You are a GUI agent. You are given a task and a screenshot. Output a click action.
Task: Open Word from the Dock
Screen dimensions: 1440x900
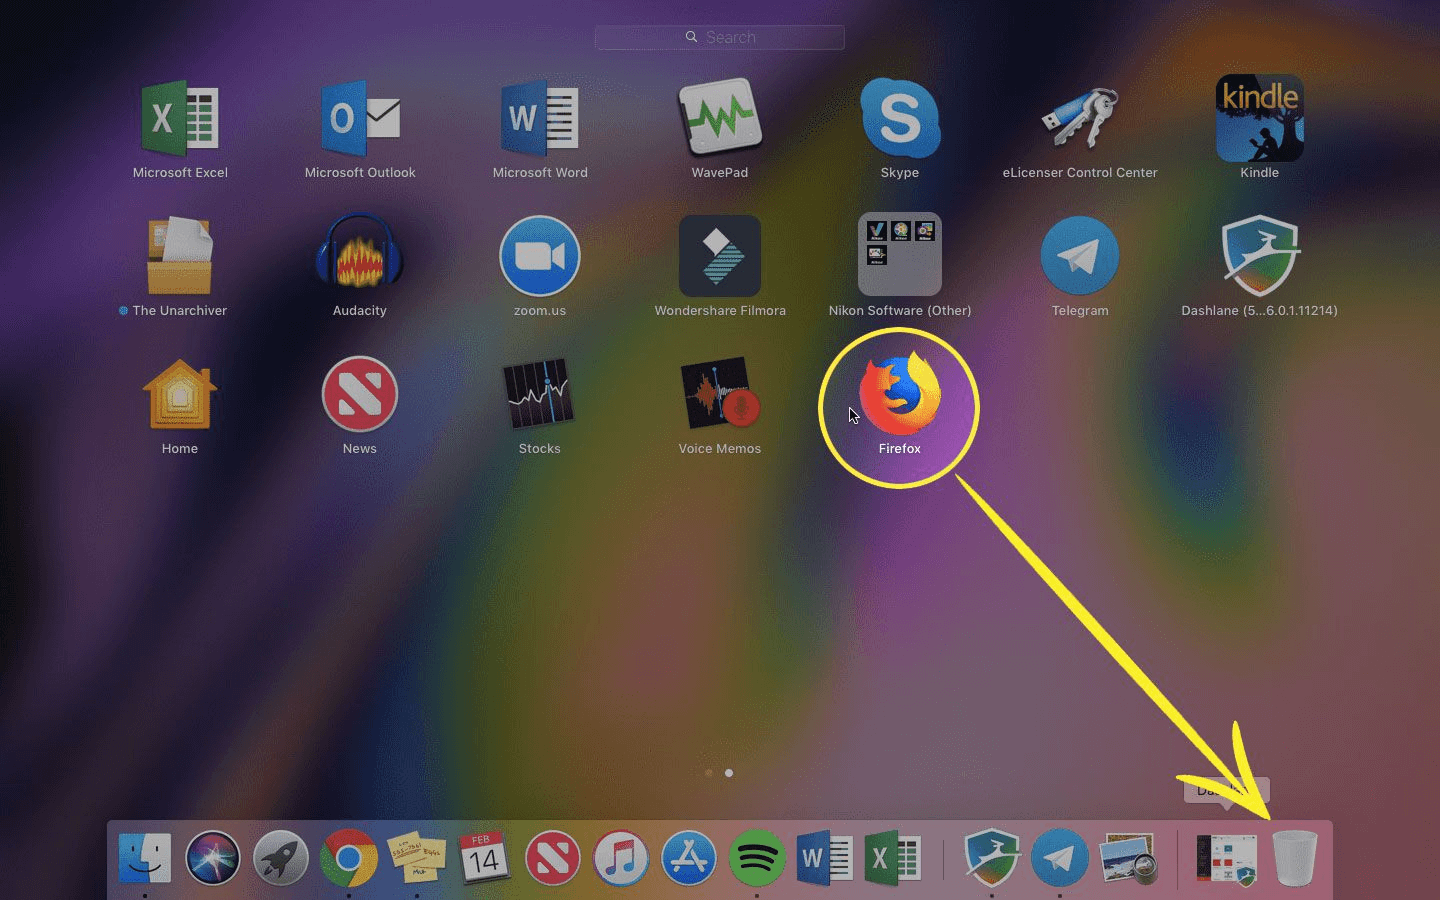tap(824, 858)
